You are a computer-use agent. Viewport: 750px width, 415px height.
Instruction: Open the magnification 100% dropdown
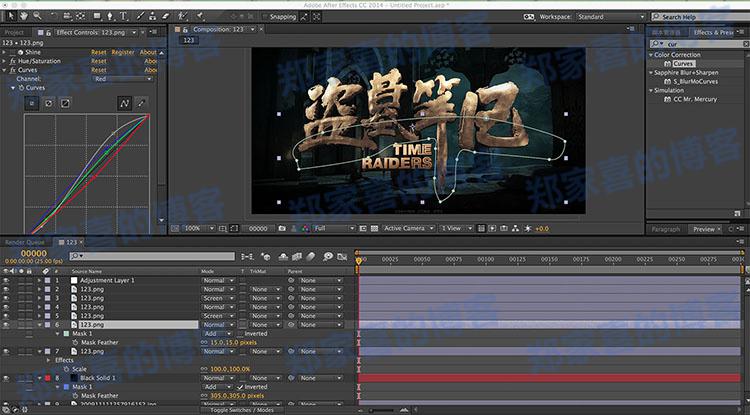(x=199, y=229)
